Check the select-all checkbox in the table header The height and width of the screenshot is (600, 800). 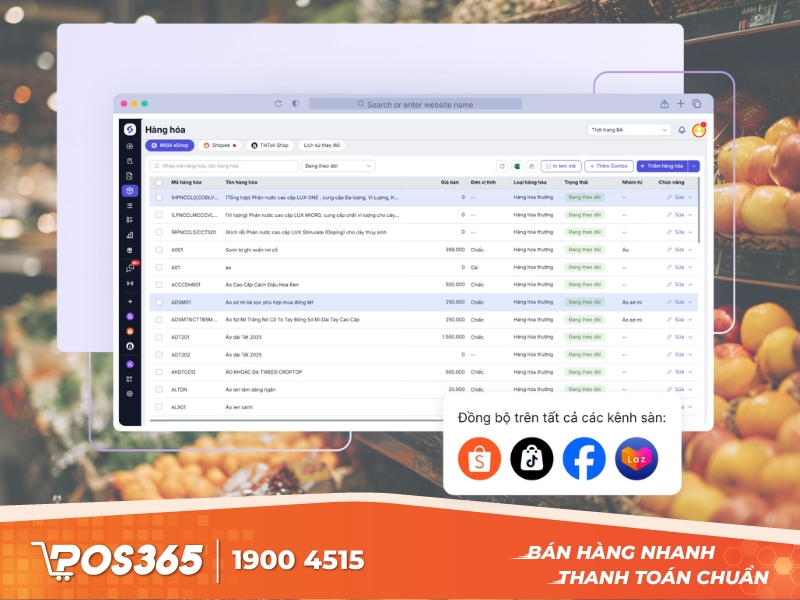pyautogui.click(x=160, y=181)
